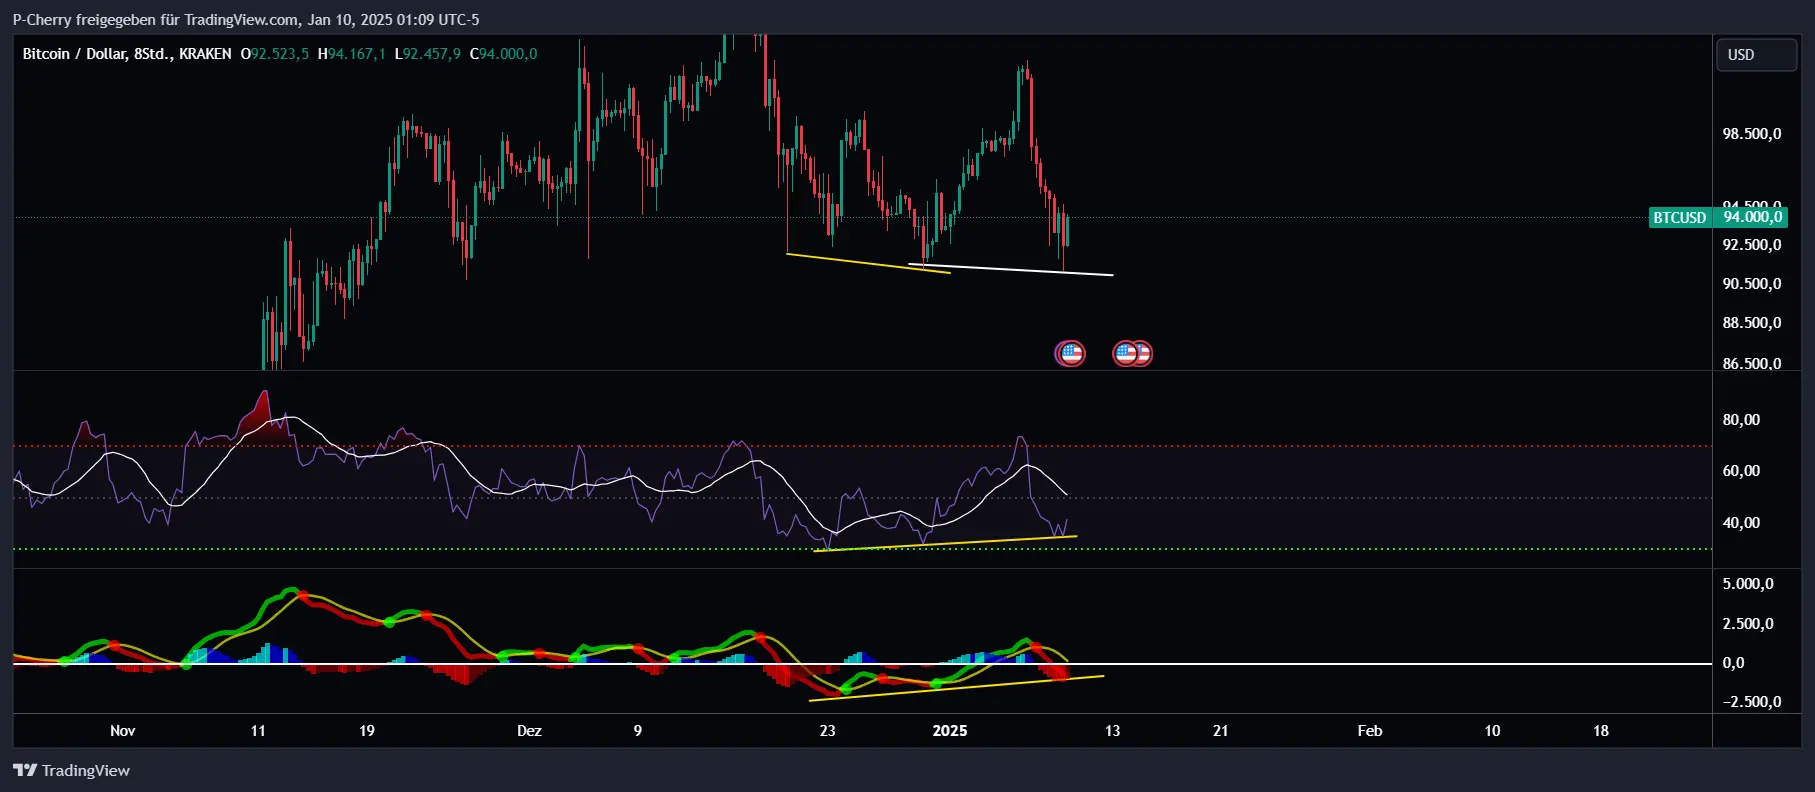Click the 86.500,0 price axis label
1815x792 pixels.
[1751, 364]
